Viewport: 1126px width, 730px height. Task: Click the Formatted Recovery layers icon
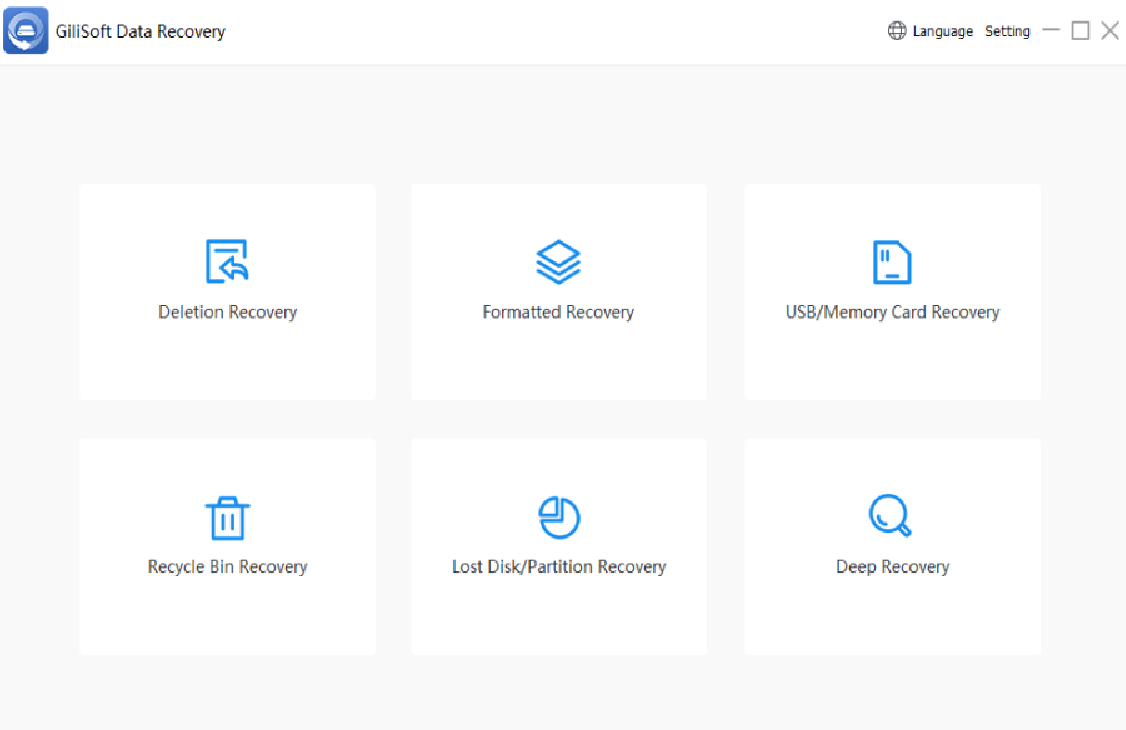tap(558, 262)
